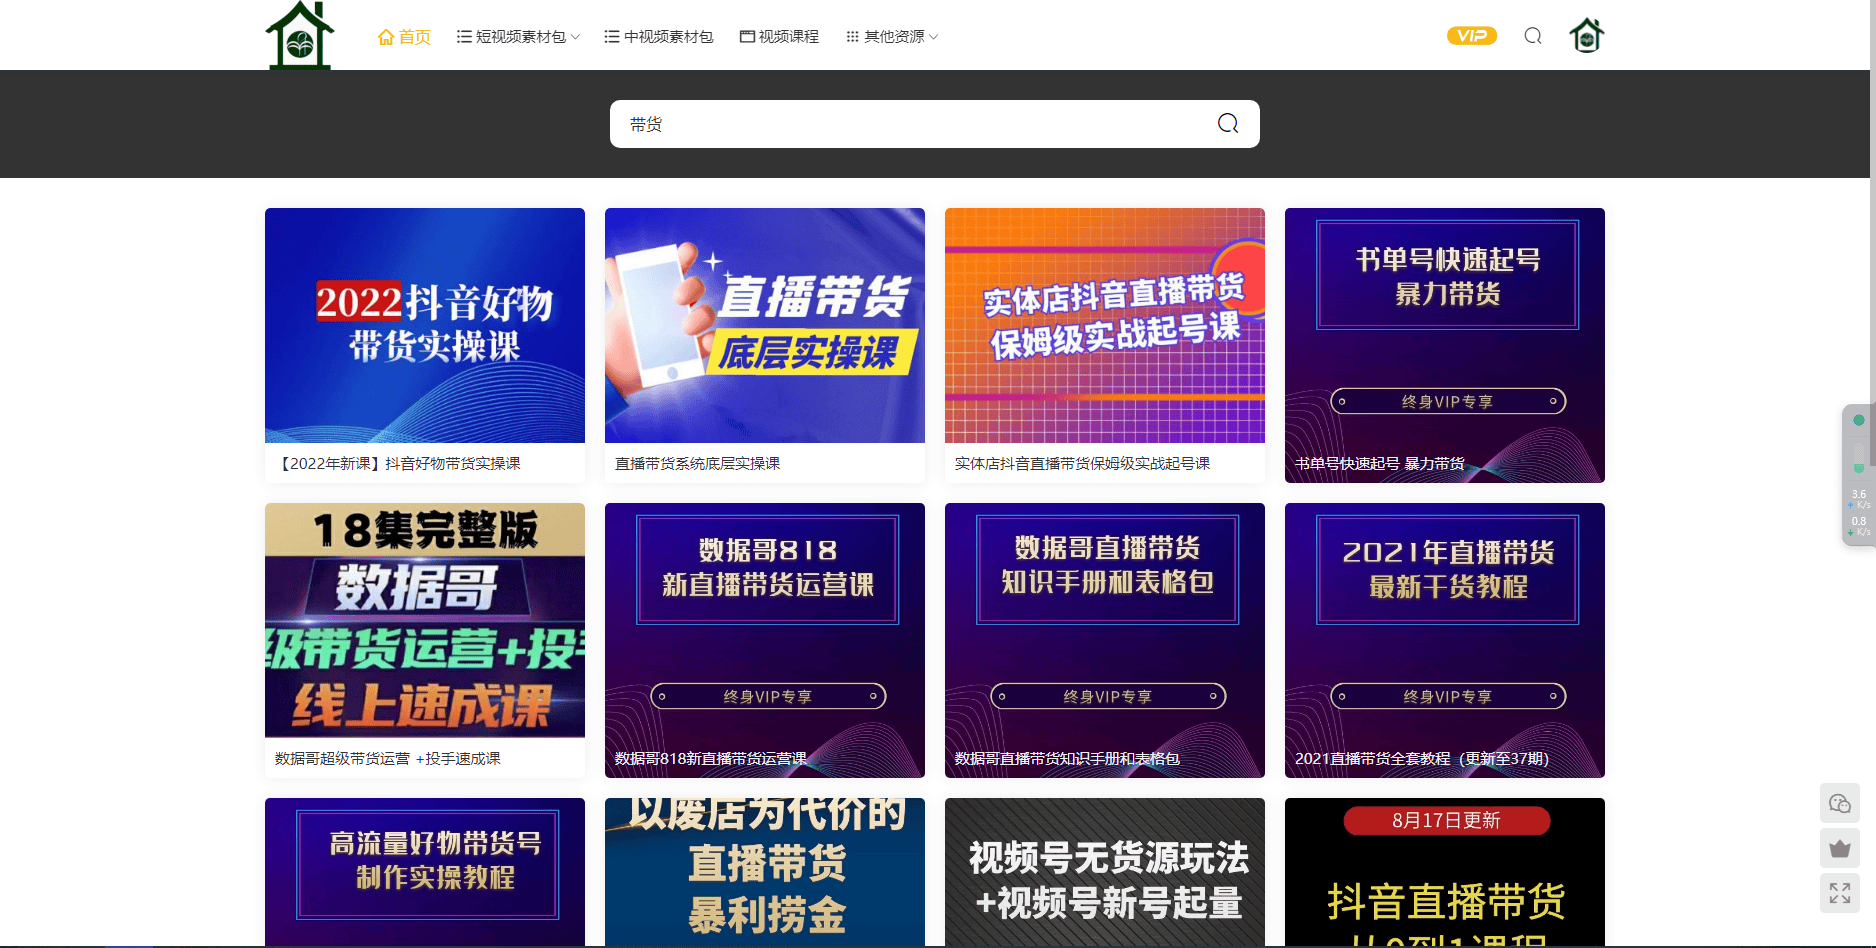Open 直播带货暴利捞金 card

tap(765, 872)
